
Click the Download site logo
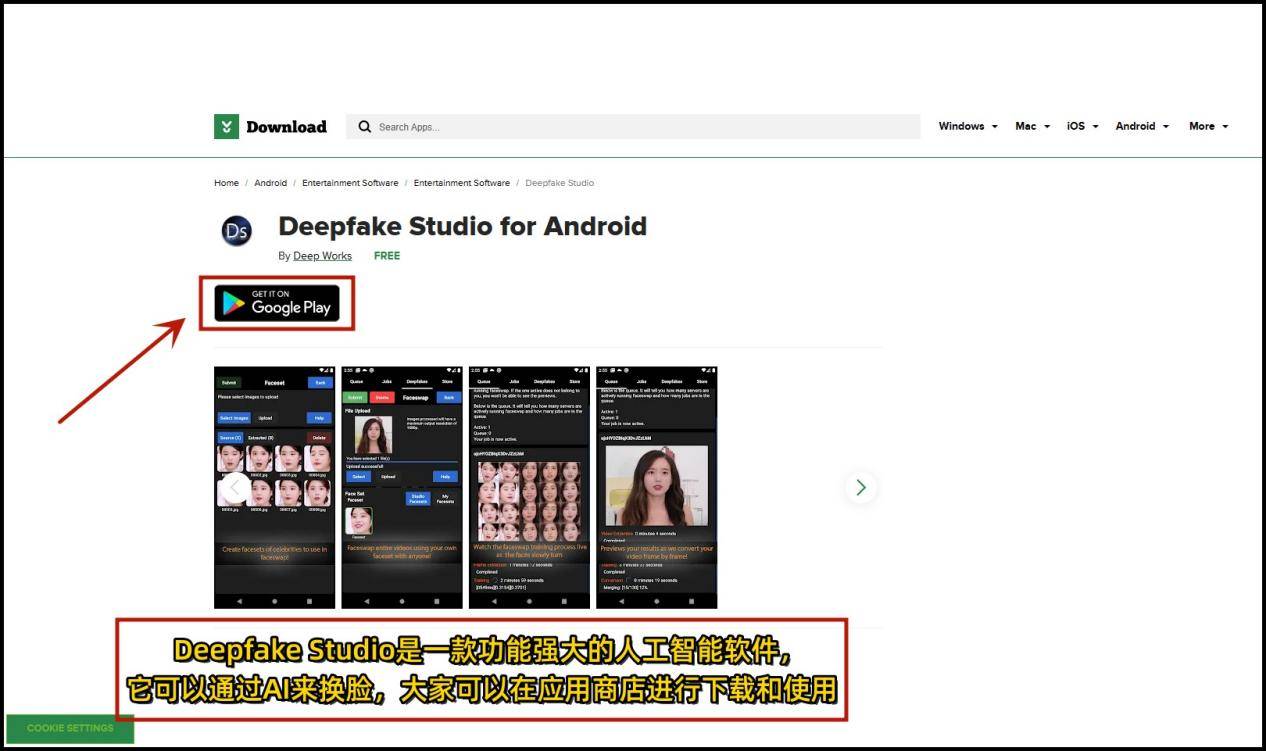tap(270, 127)
